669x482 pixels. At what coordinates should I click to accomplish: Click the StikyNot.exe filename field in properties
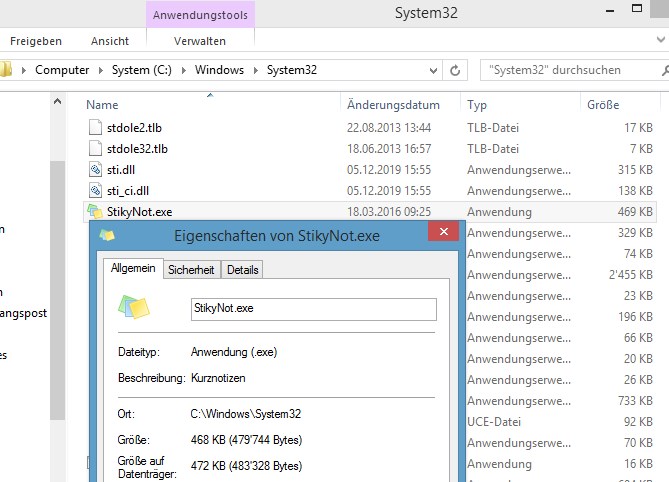pos(314,309)
